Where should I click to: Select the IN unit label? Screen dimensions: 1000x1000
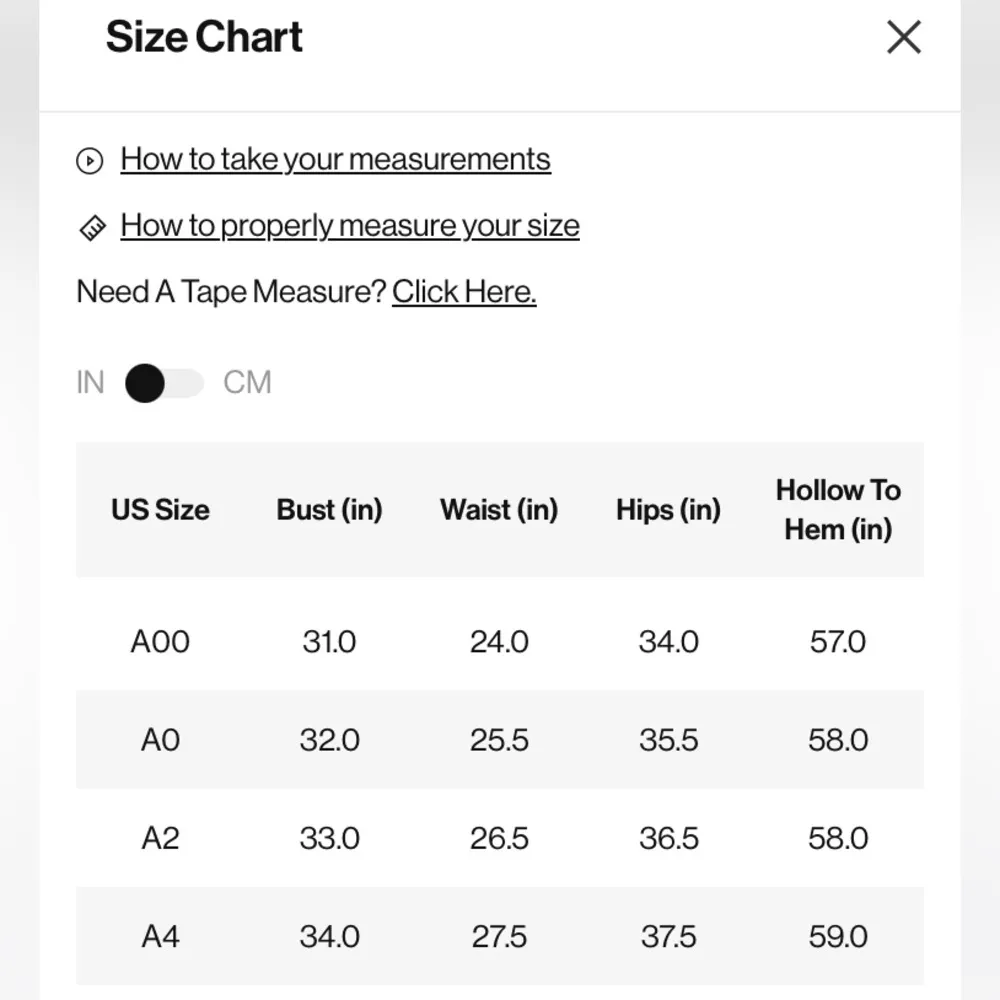coord(90,383)
